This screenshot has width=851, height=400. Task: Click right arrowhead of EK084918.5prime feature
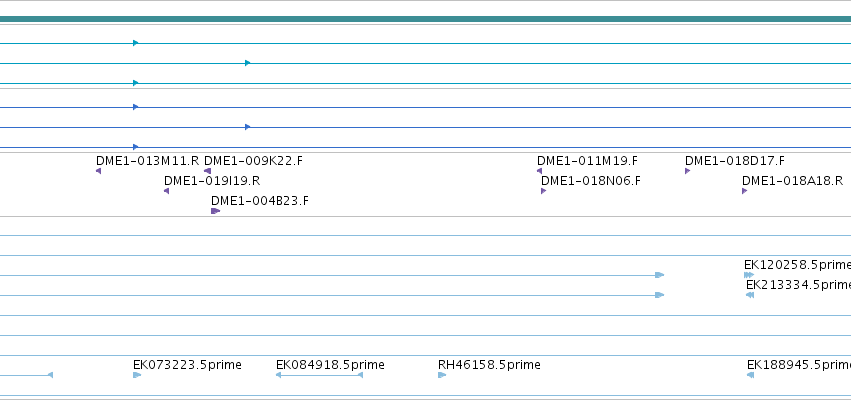coord(360,375)
